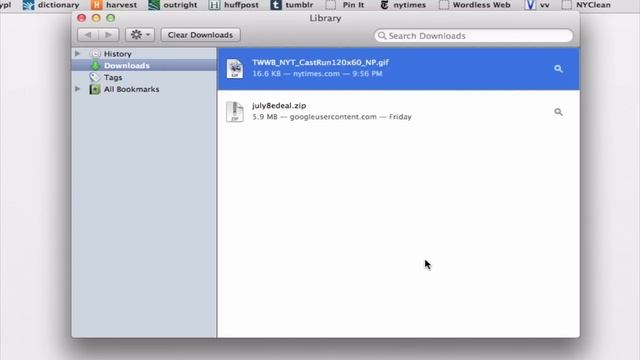Viewport: 640px width, 360px height.
Task: Select Downloads in the Library sidebar
Action: [x=127, y=66]
